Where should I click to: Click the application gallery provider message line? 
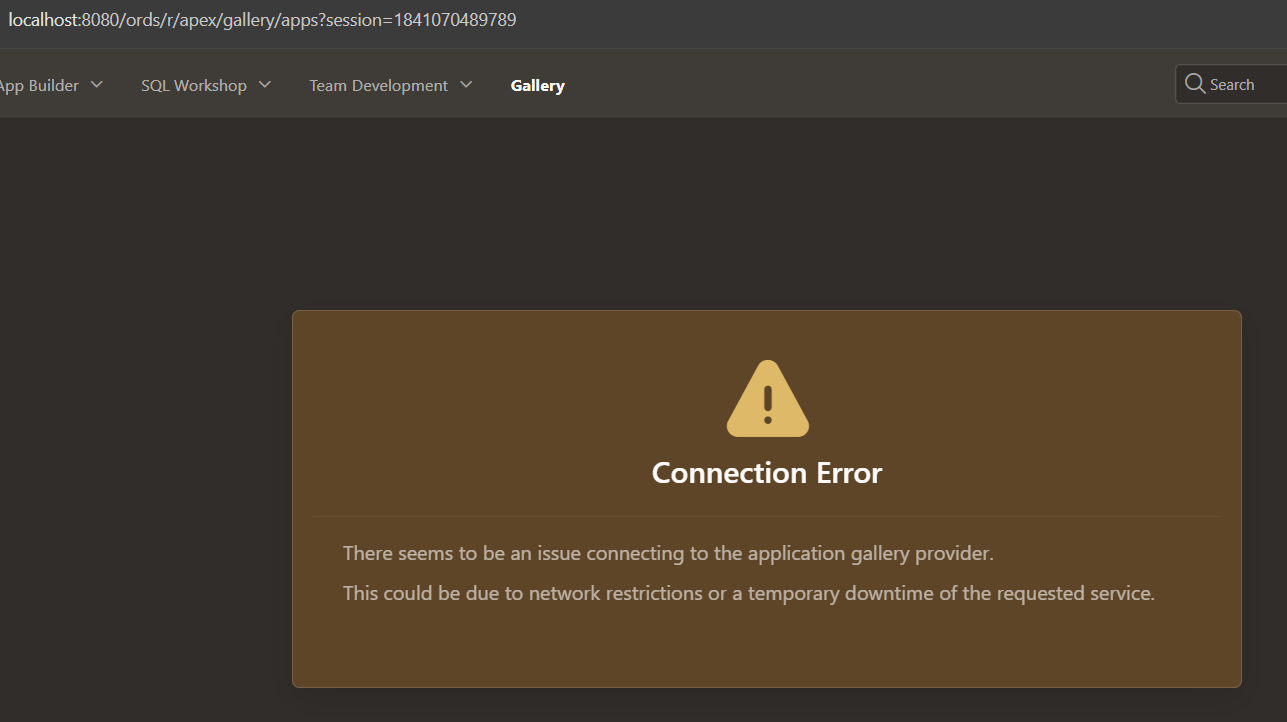[x=668, y=553]
